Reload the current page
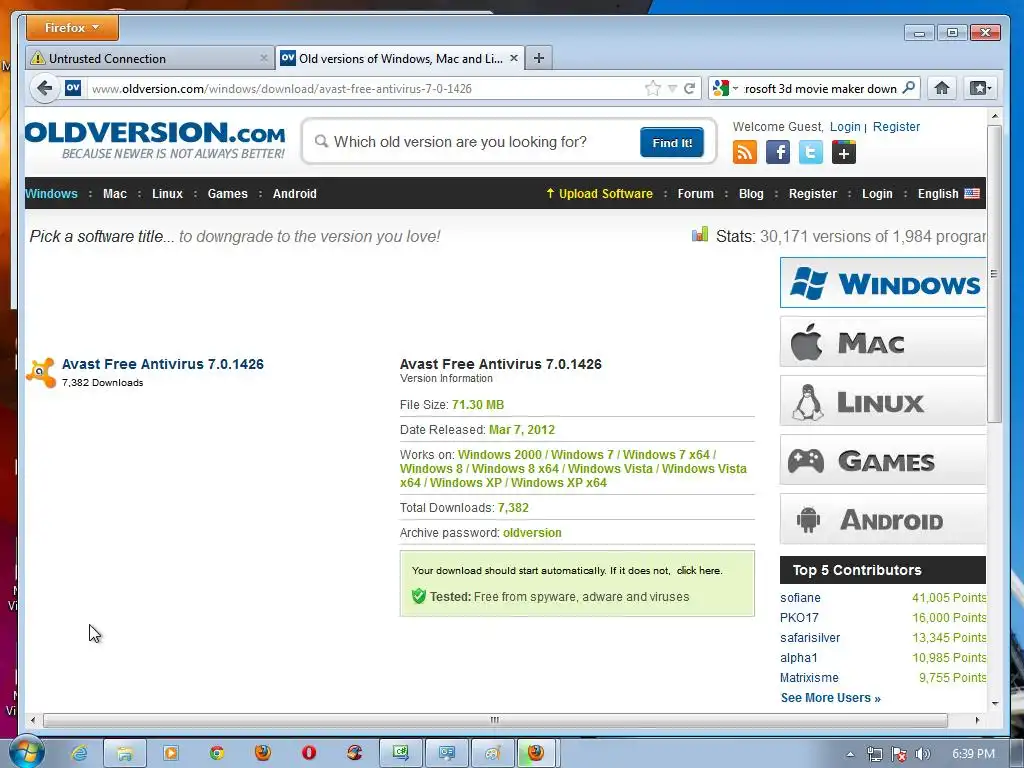Image resolution: width=1024 pixels, height=768 pixels. (x=690, y=88)
